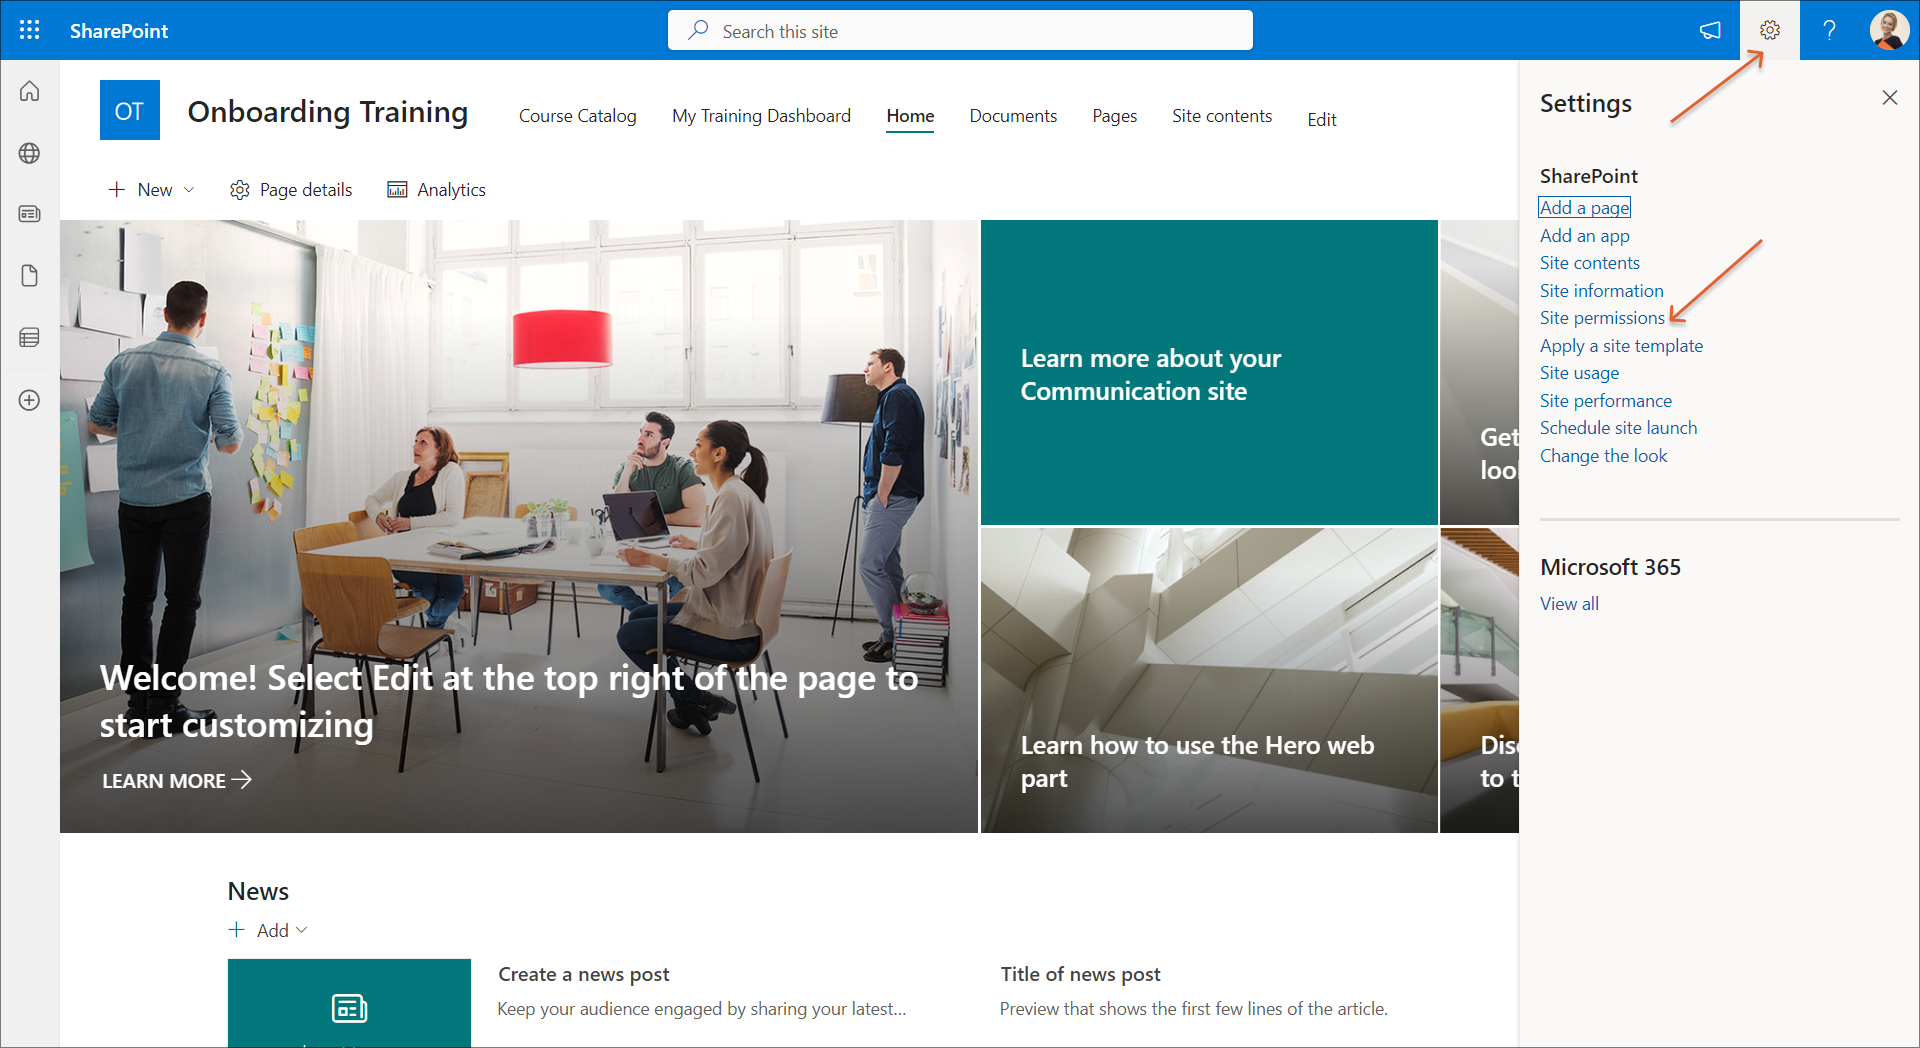Click the megaphone feedback icon

1710,30
